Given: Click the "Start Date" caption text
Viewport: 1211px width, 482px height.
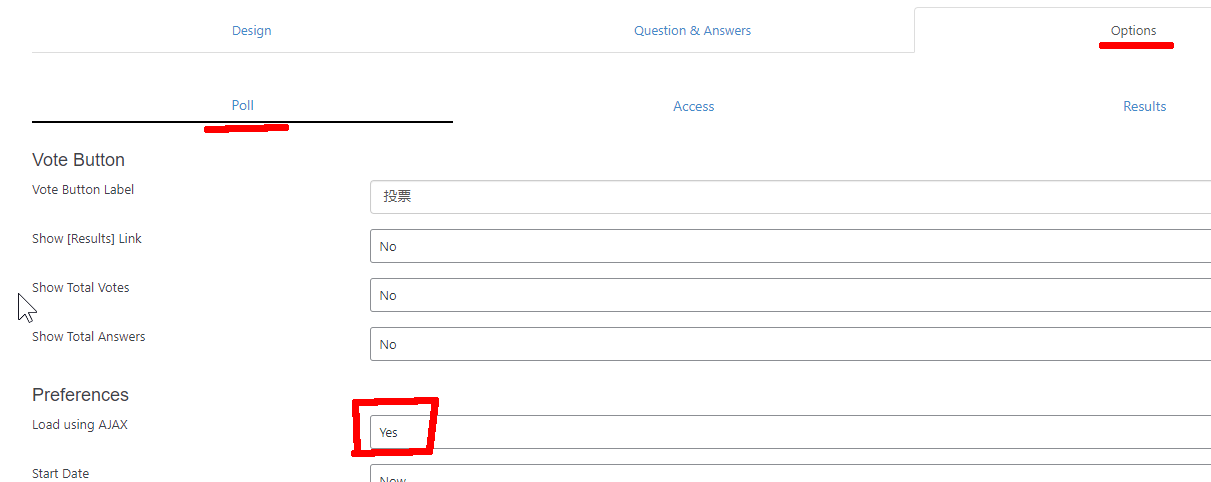Looking at the screenshot, I should tap(61, 474).
